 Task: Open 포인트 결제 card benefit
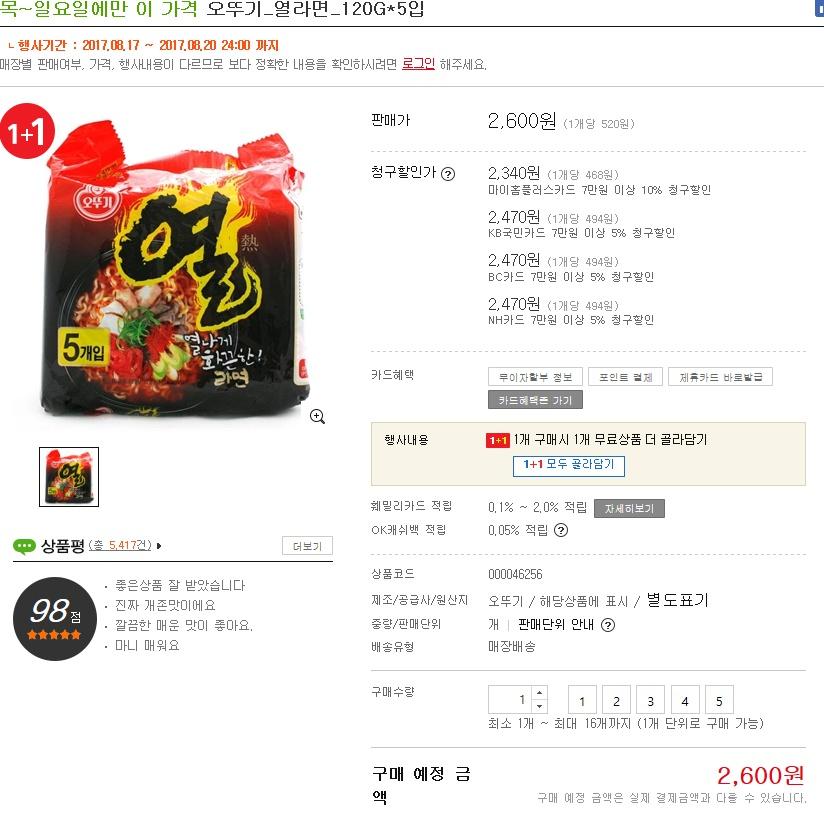coord(625,377)
